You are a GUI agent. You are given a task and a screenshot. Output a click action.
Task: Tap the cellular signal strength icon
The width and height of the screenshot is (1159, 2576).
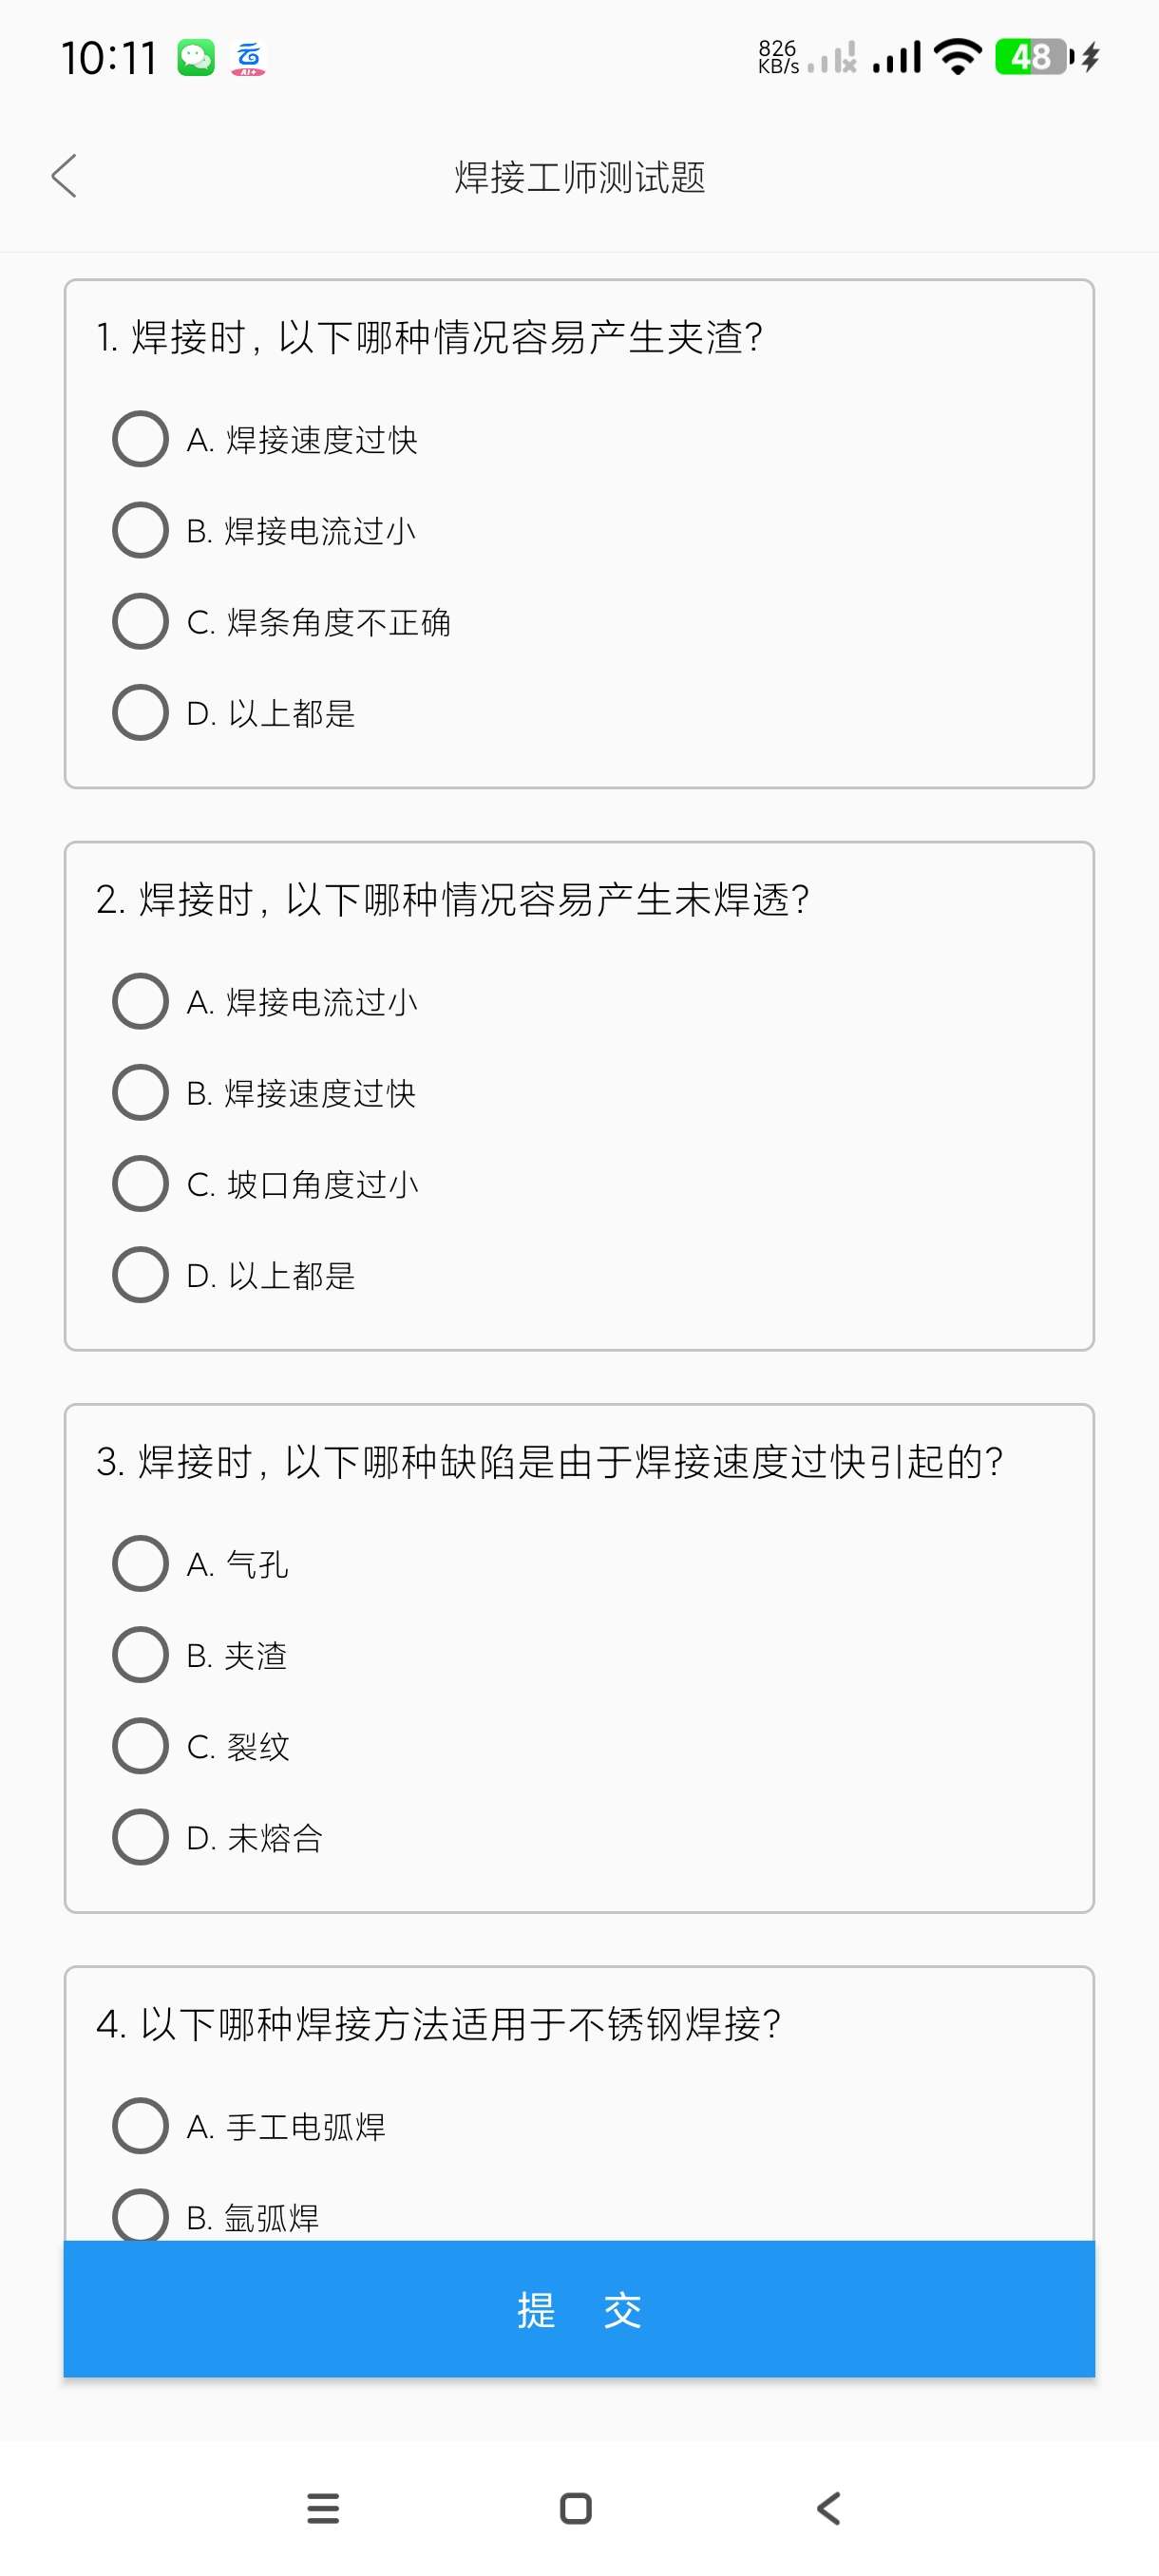click(x=896, y=57)
